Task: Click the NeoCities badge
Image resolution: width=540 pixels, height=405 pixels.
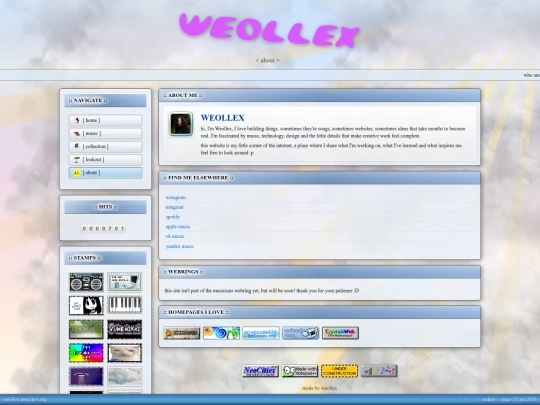Action: click(260, 371)
